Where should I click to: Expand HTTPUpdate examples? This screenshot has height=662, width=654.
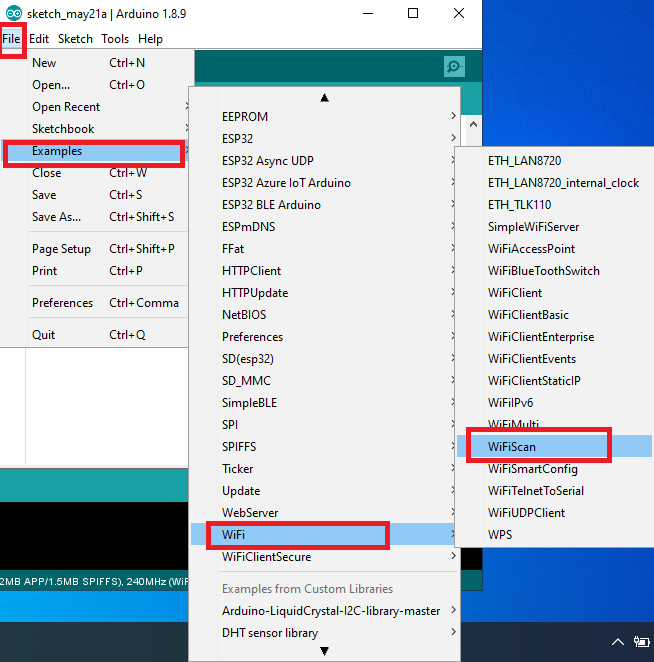point(323,293)
